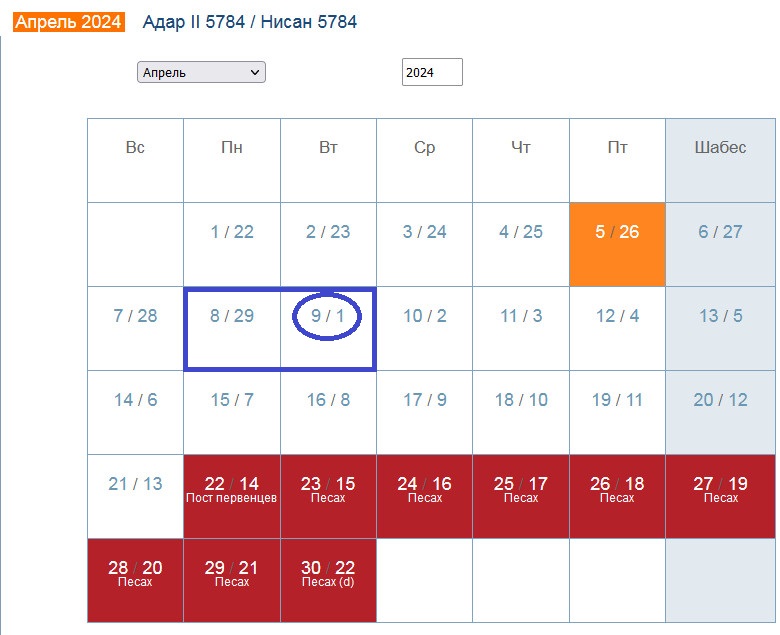Click the date 14 / 6

tap(135, 400)
